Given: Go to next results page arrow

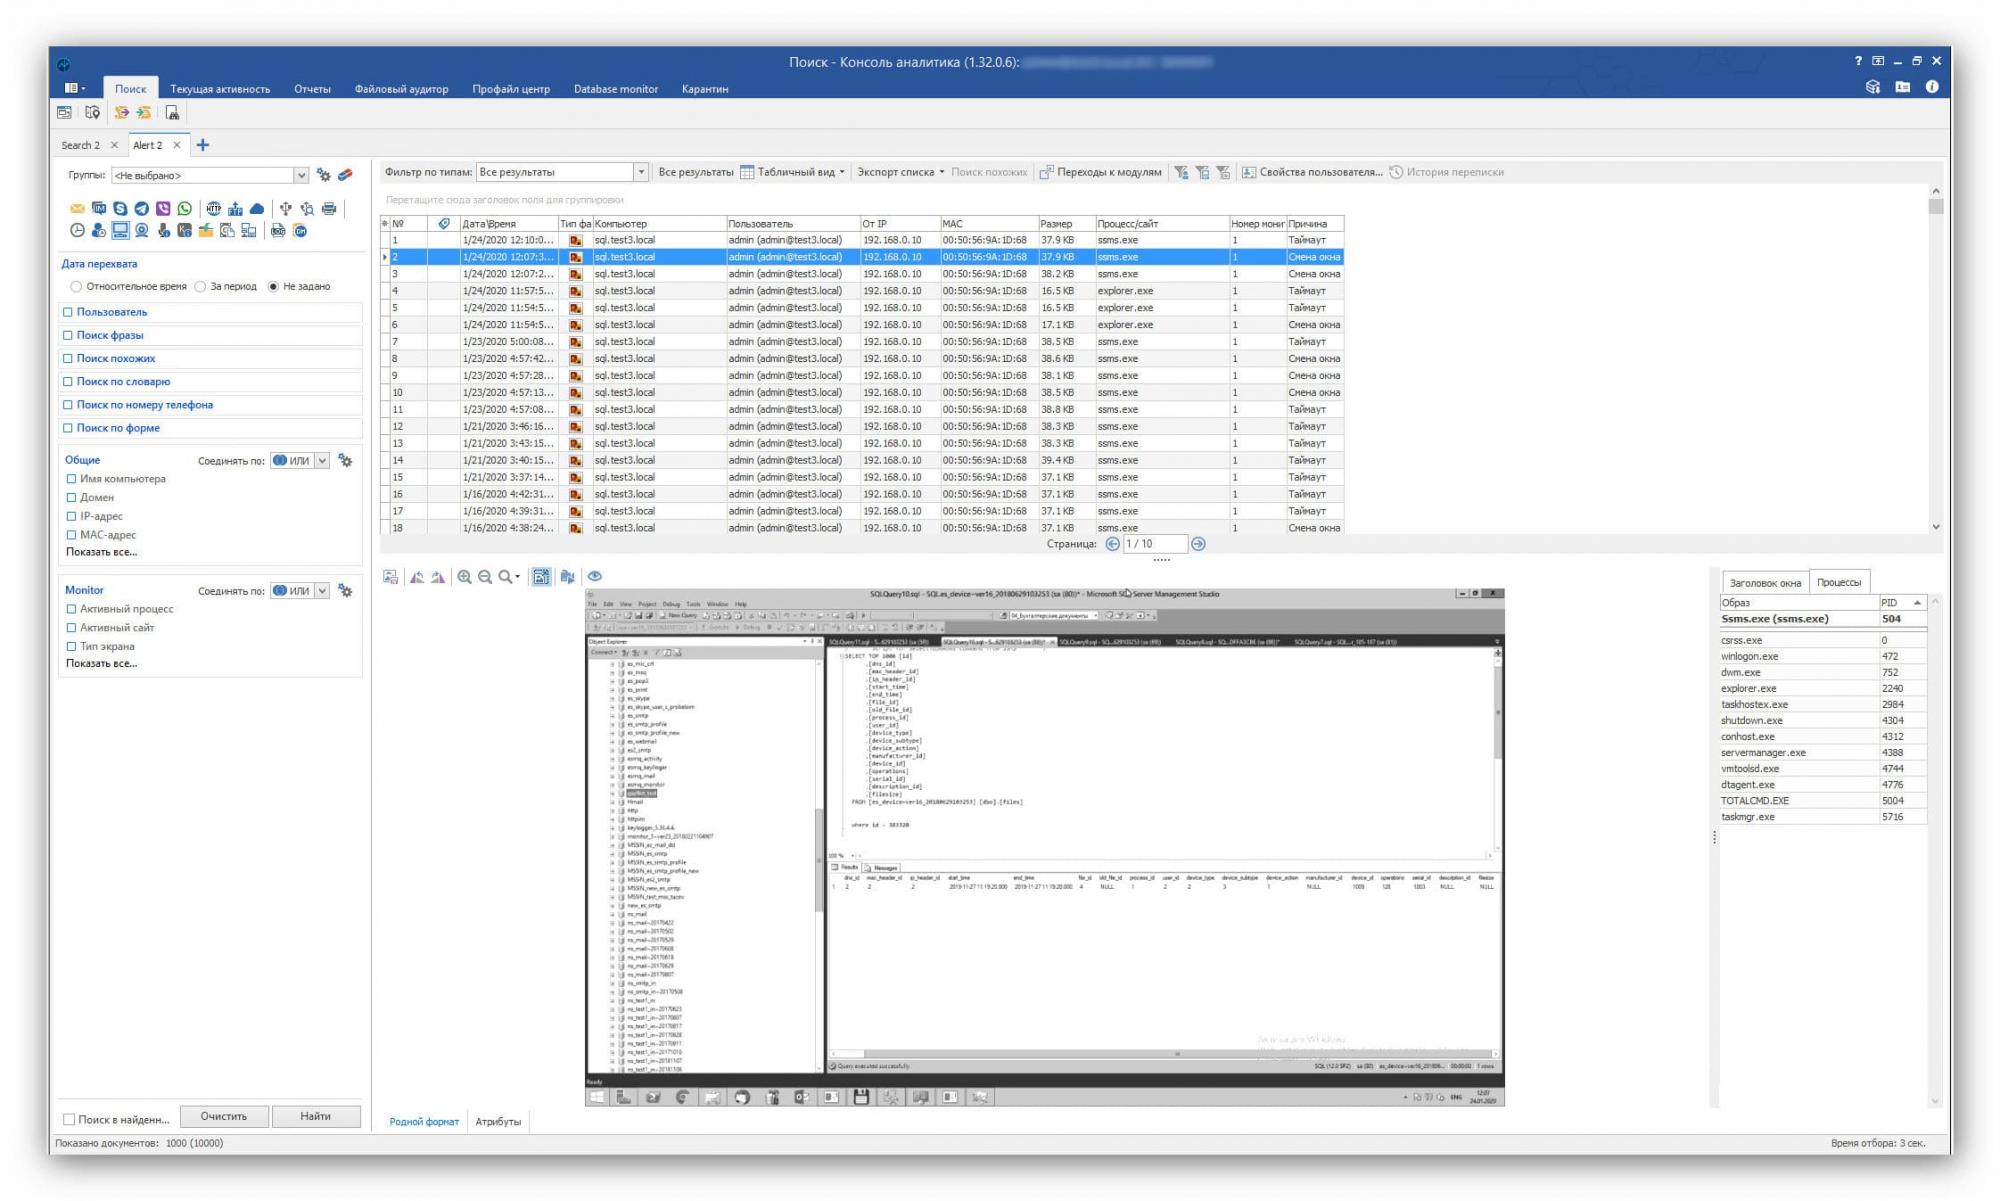Looking at the screenshot, I should coord(1198,544).
